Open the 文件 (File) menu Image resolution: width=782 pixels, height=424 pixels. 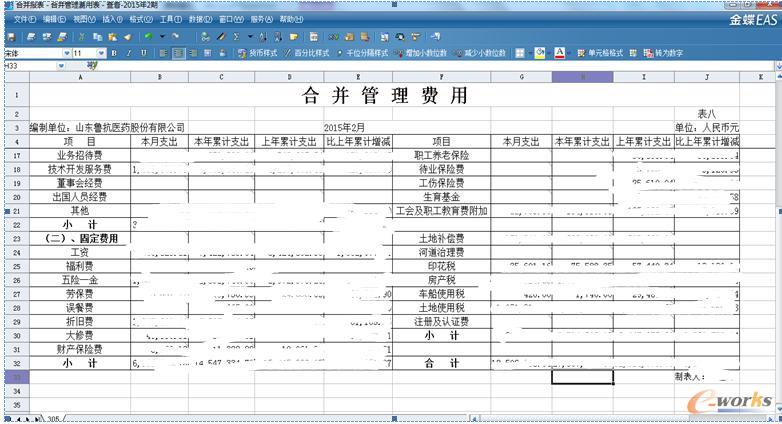pos(24,19)
